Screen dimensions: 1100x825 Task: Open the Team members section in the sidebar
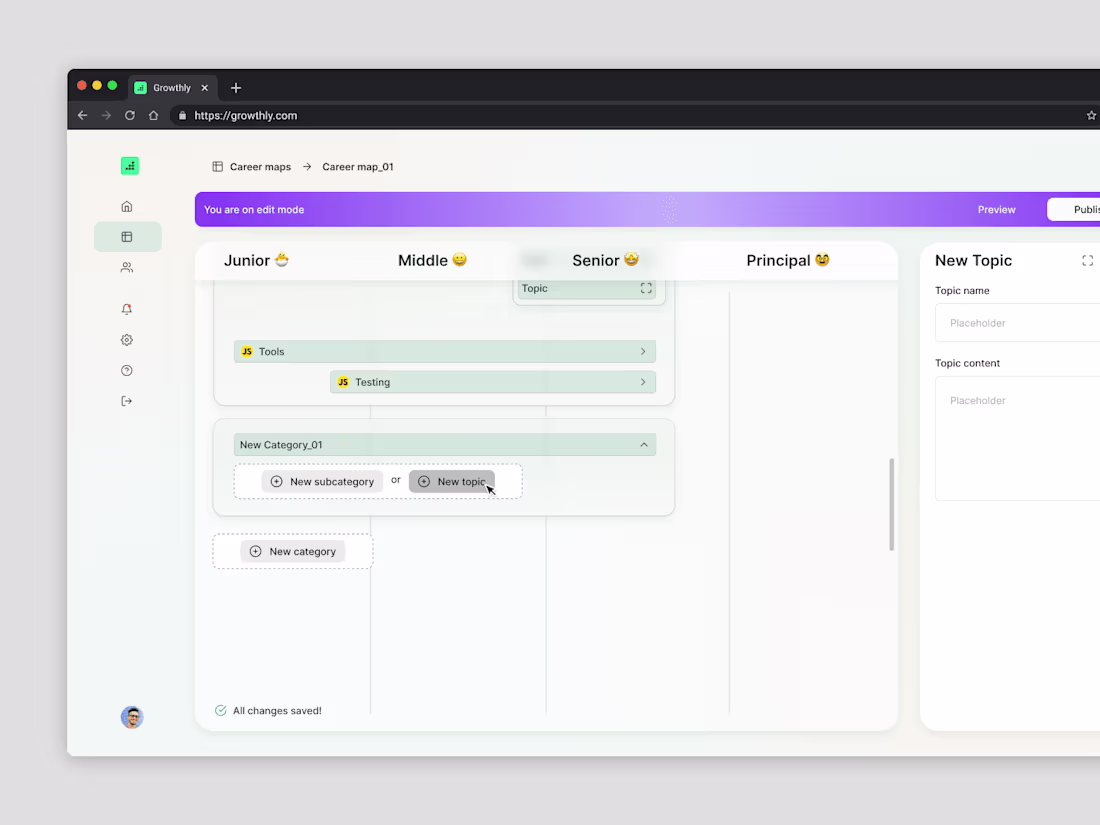[x=126, y=267]
